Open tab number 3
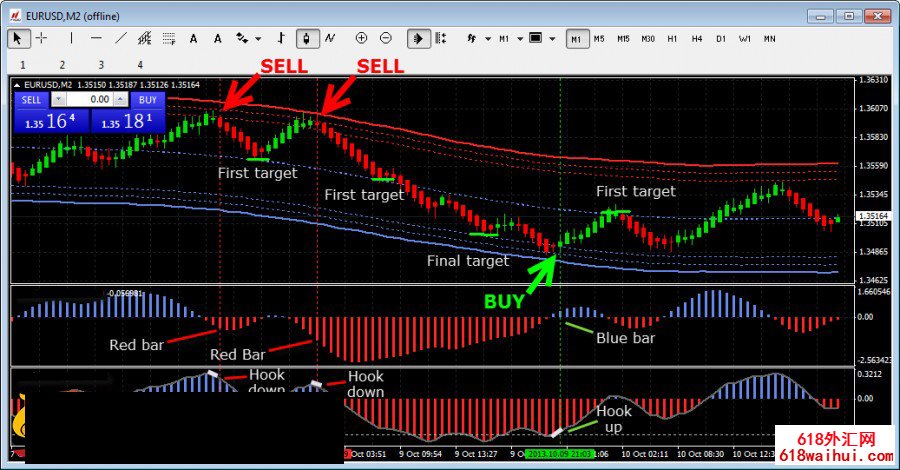This screenshot has width=900, height=470. point(101,65)
